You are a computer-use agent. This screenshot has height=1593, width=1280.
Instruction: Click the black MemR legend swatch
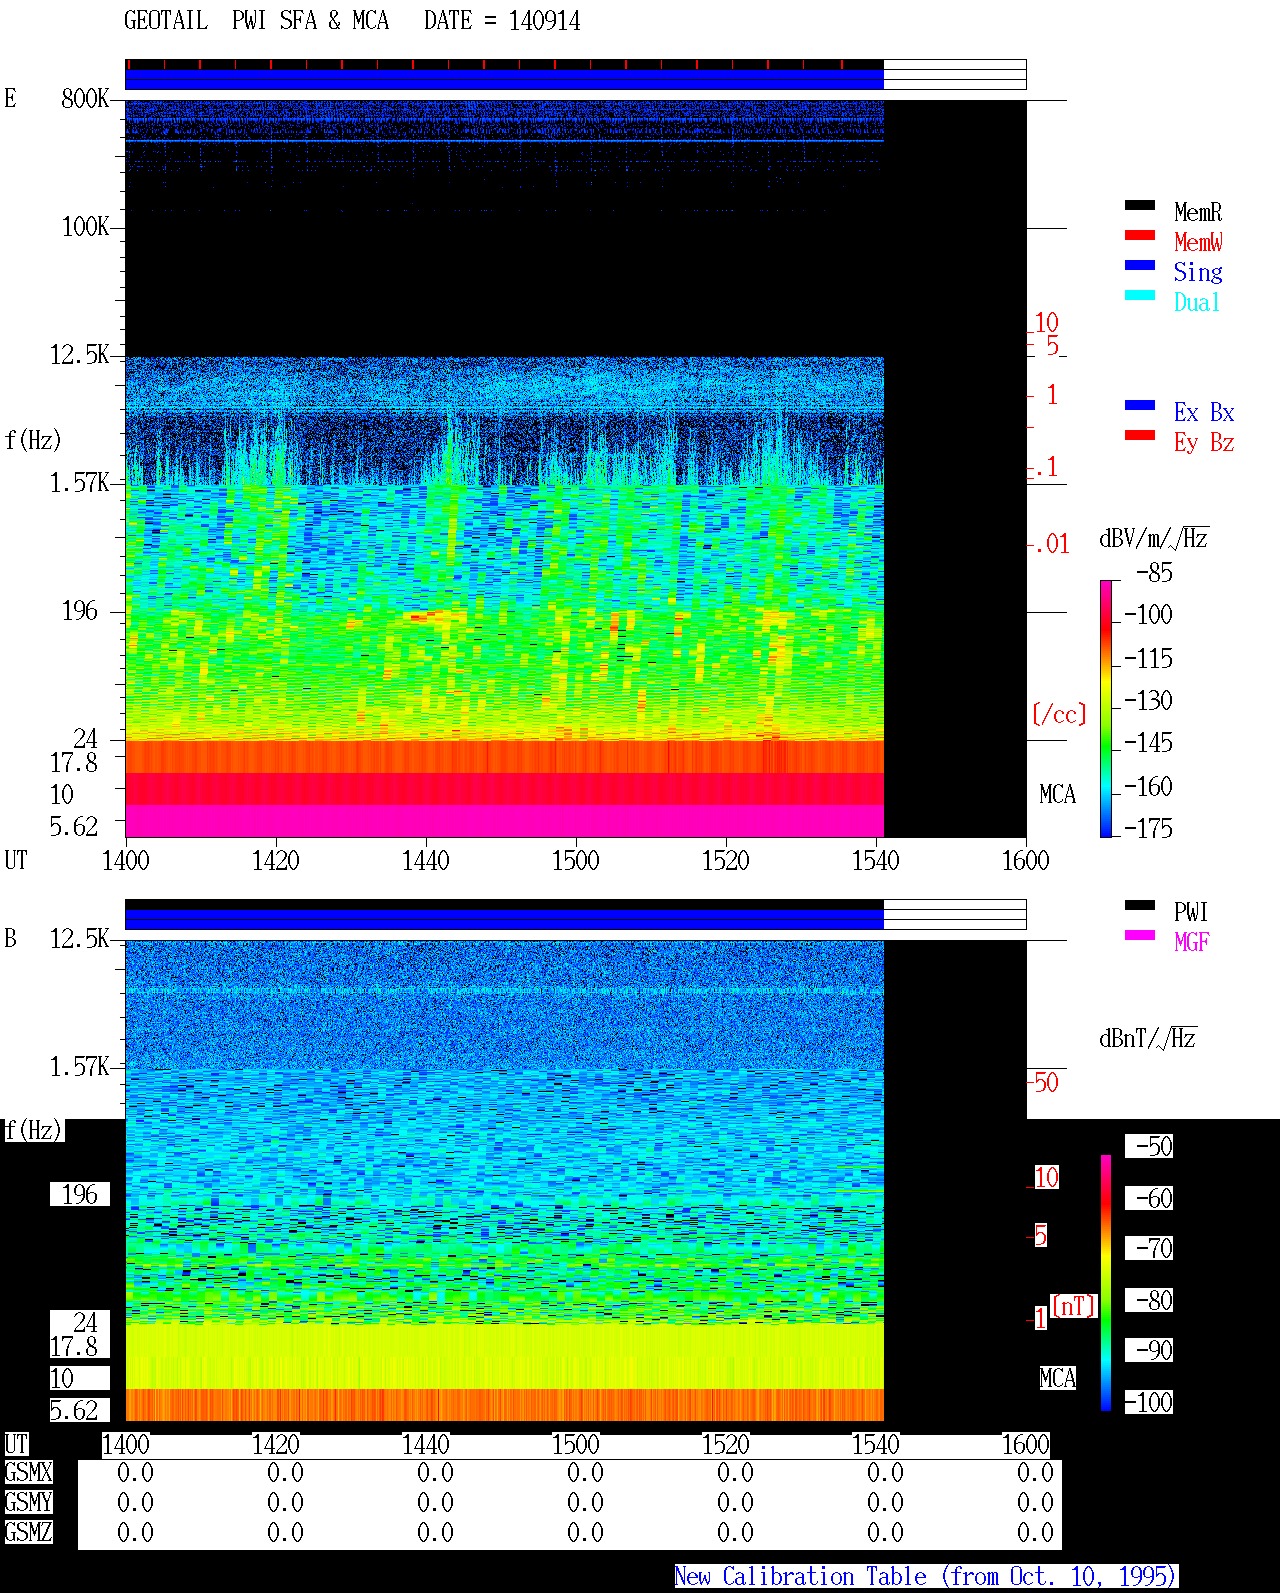[1139, 206]
